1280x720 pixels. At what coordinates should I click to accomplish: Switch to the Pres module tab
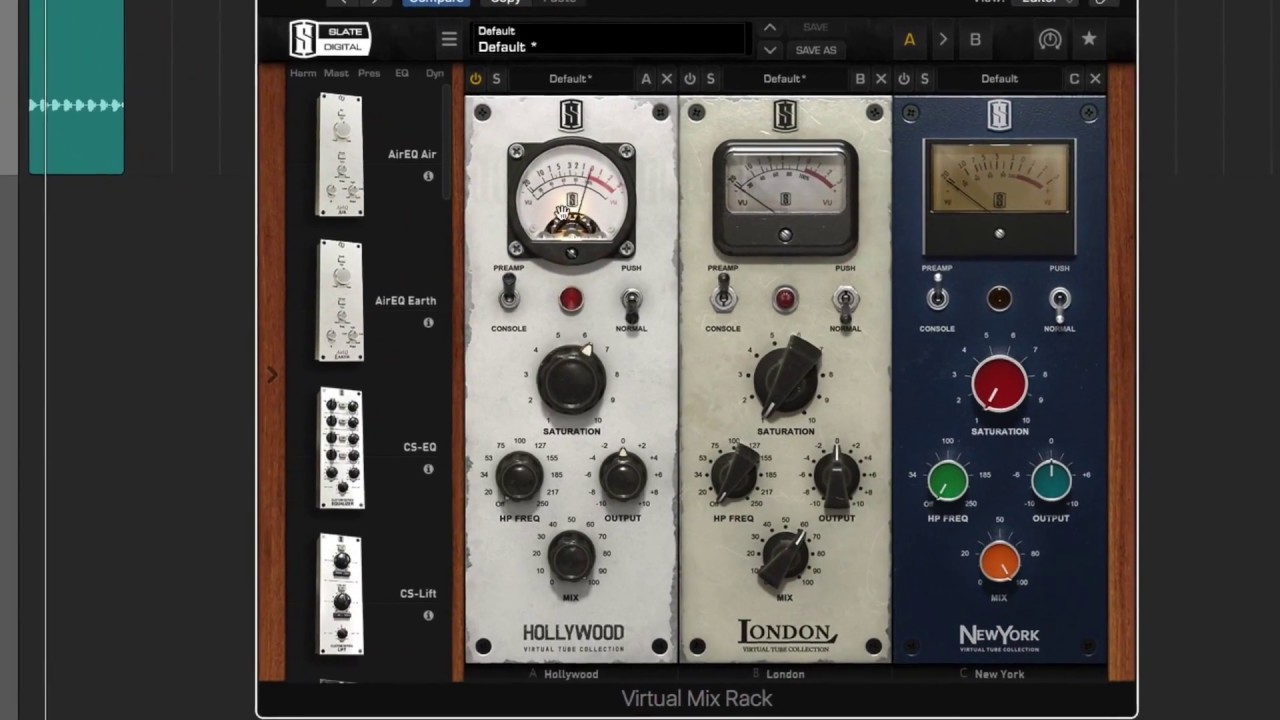coord(369,73)
